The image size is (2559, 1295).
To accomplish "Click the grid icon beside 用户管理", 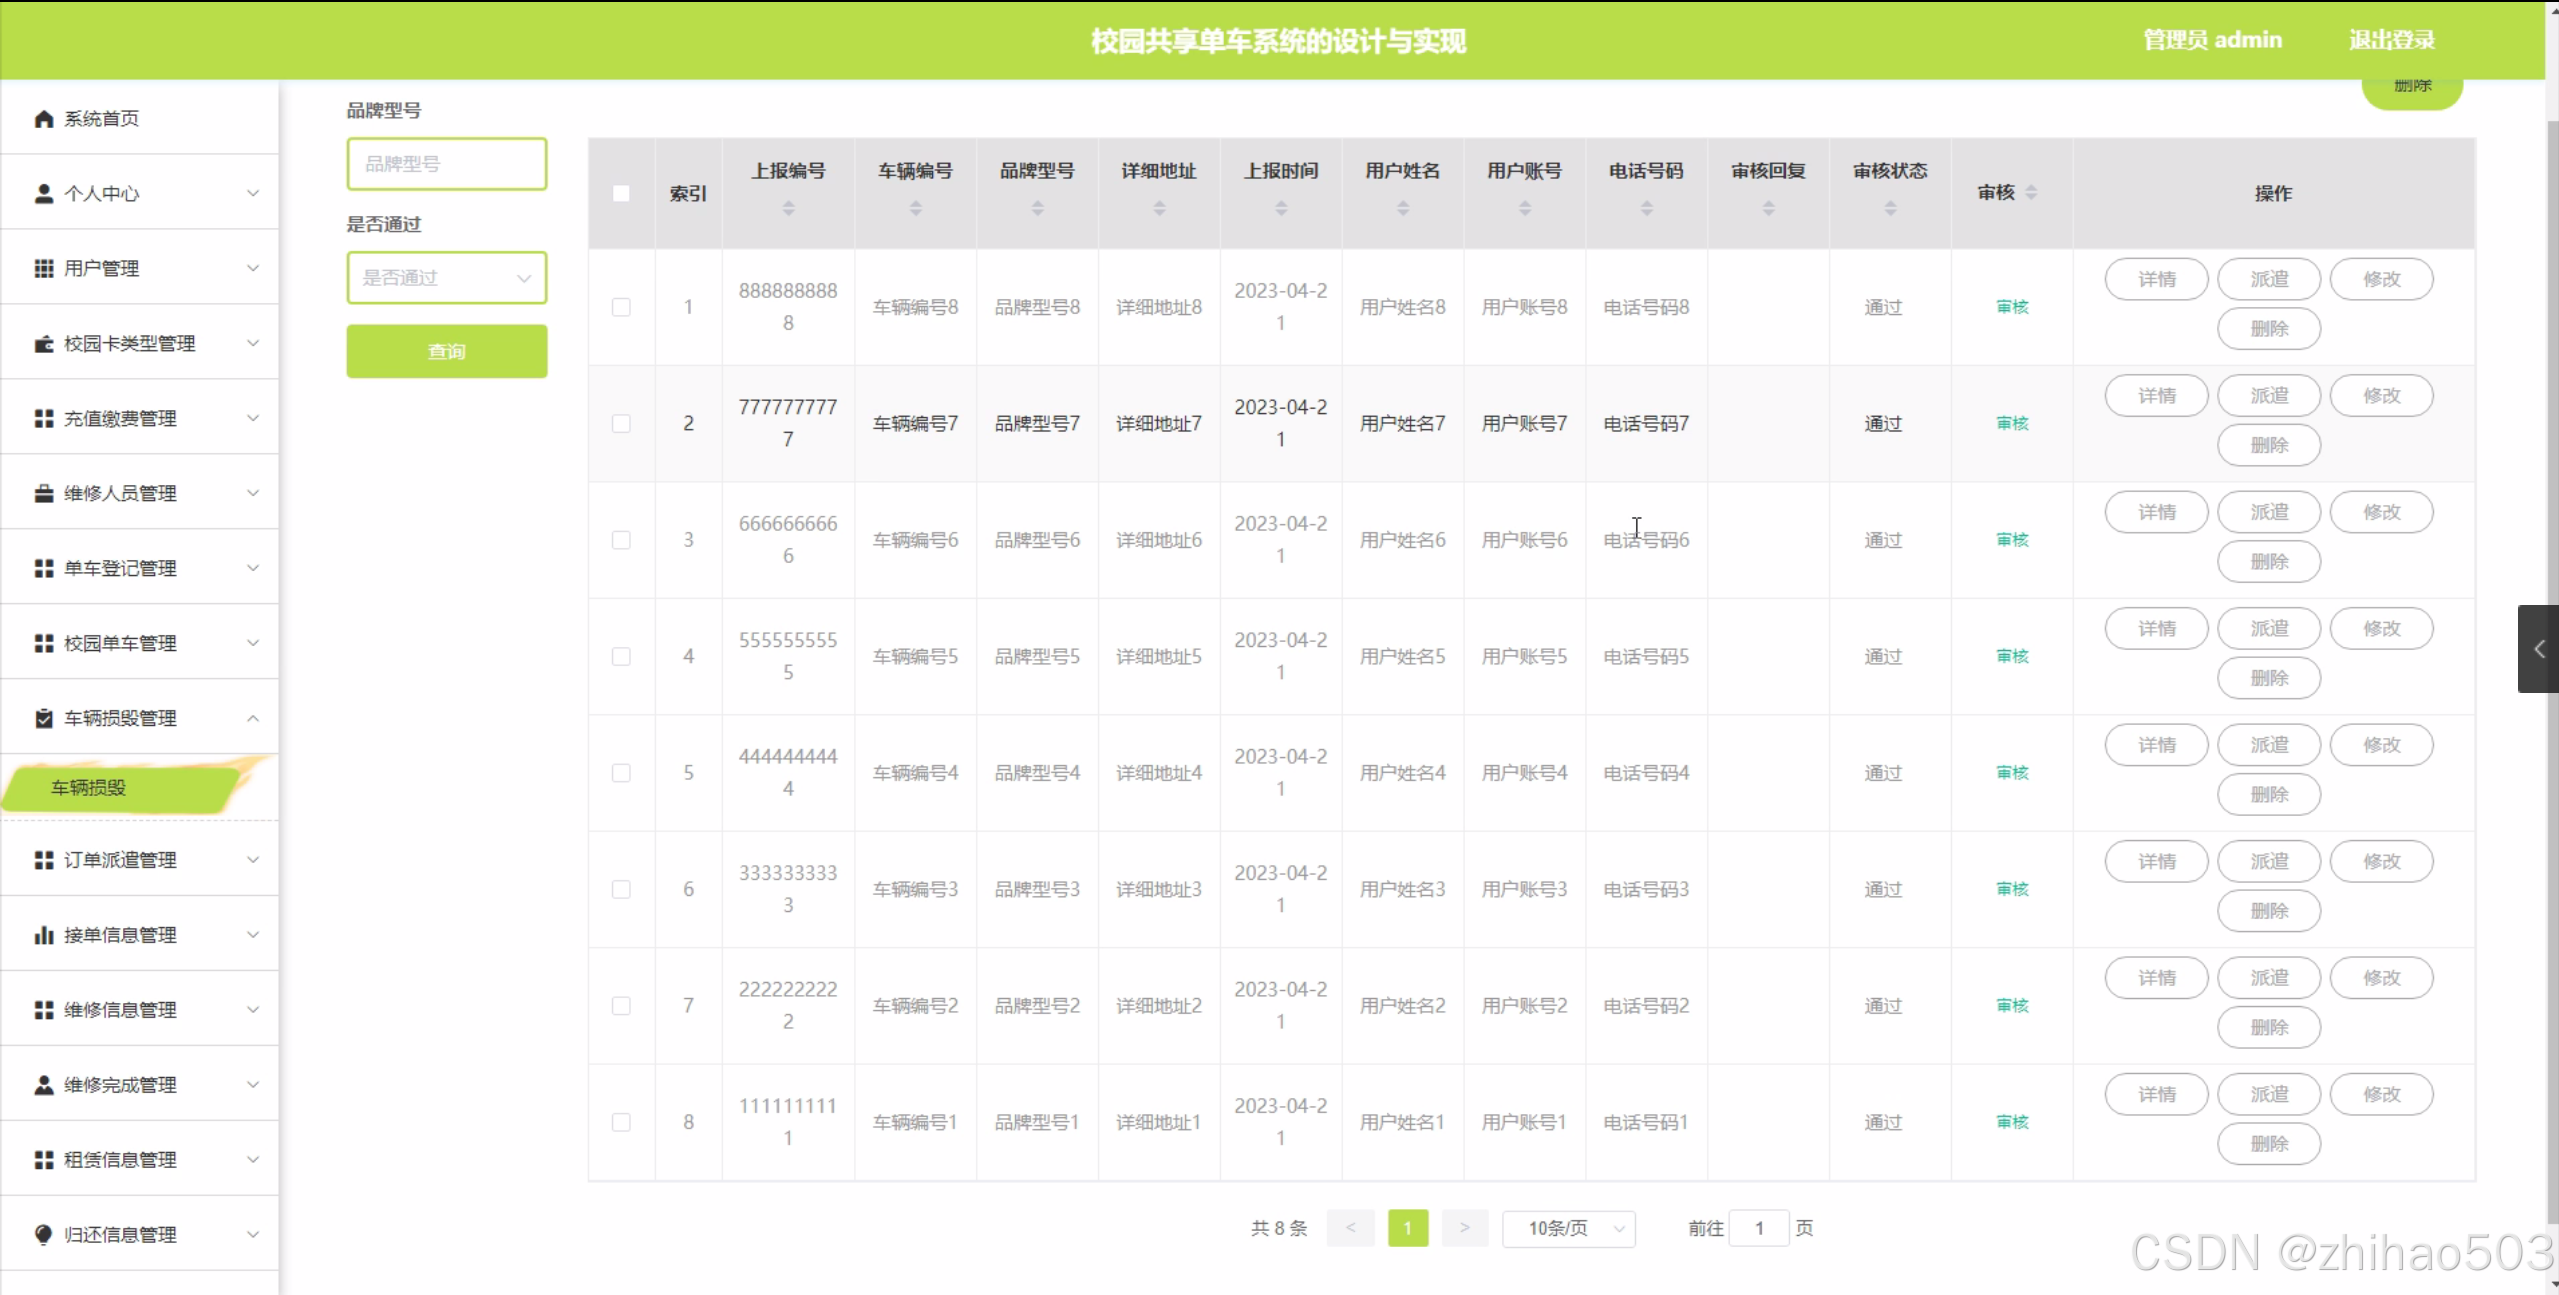I will [x=43, y=268].
